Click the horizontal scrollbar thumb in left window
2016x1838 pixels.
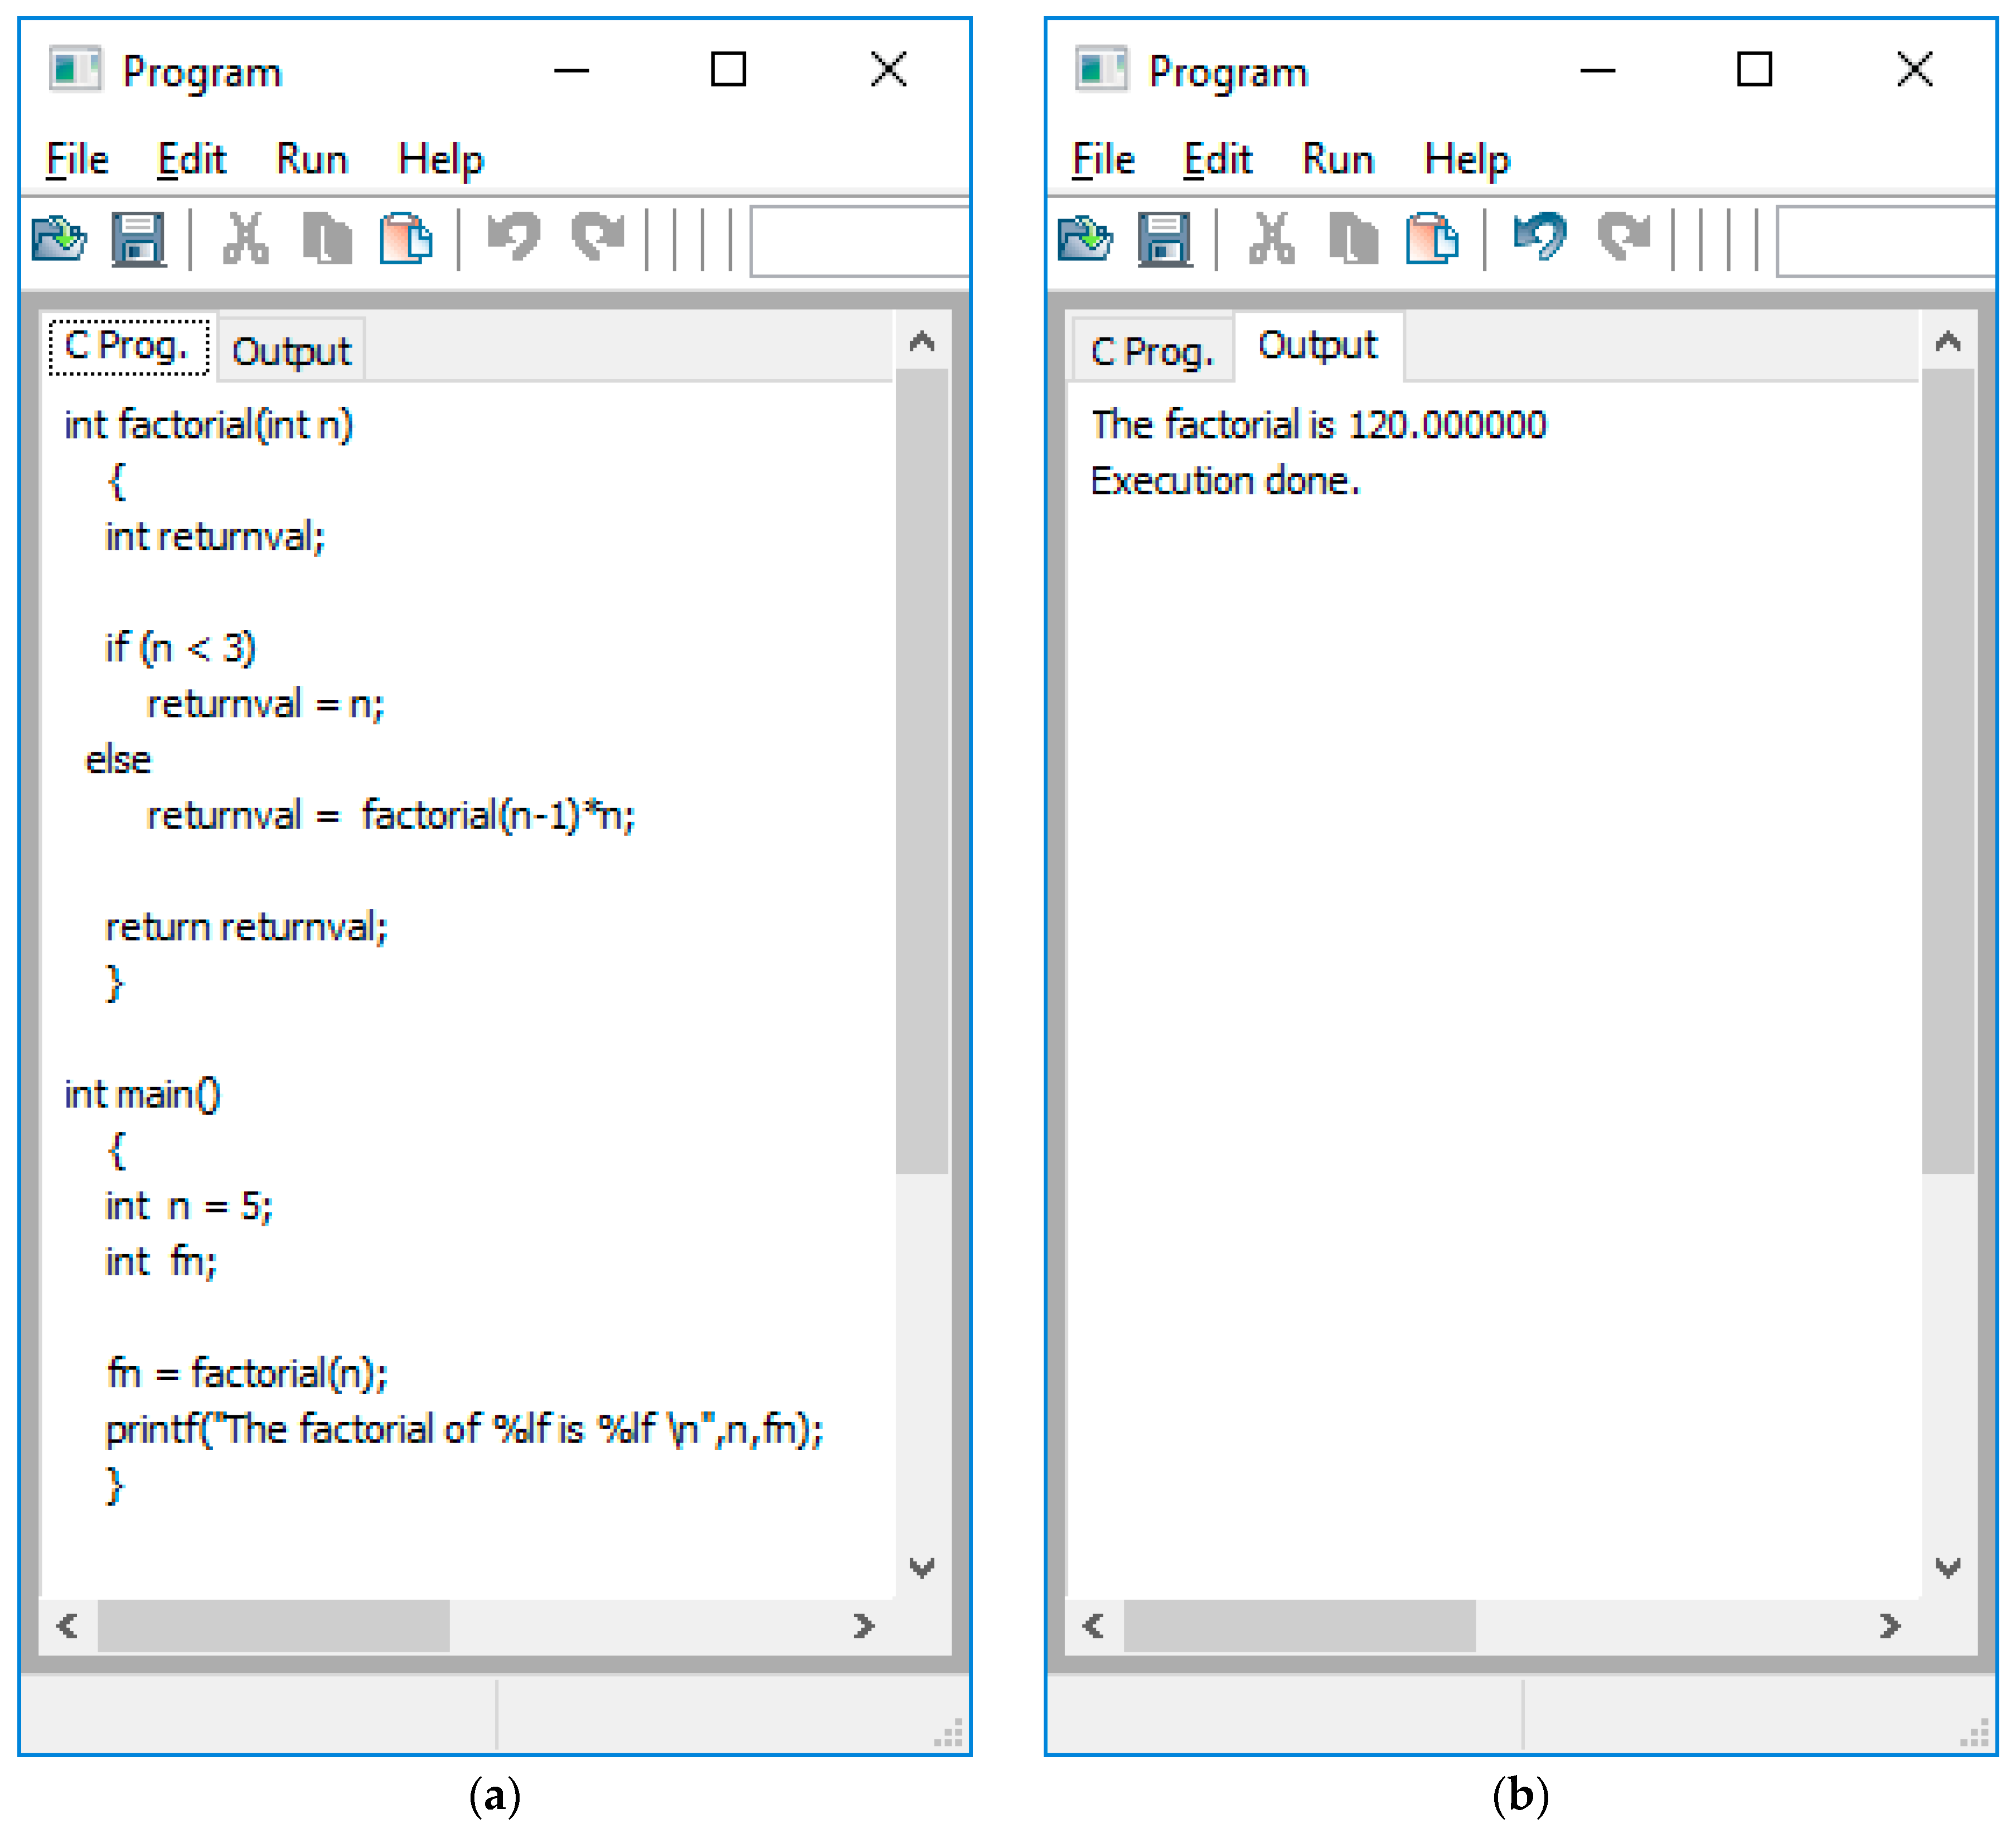coord(273,1626)
